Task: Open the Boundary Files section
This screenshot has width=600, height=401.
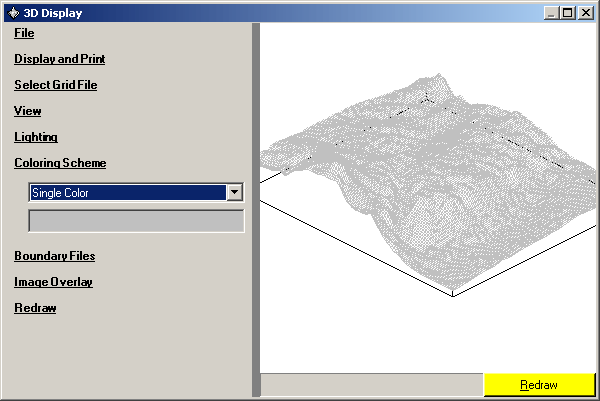Action: (x=55, y=256)
